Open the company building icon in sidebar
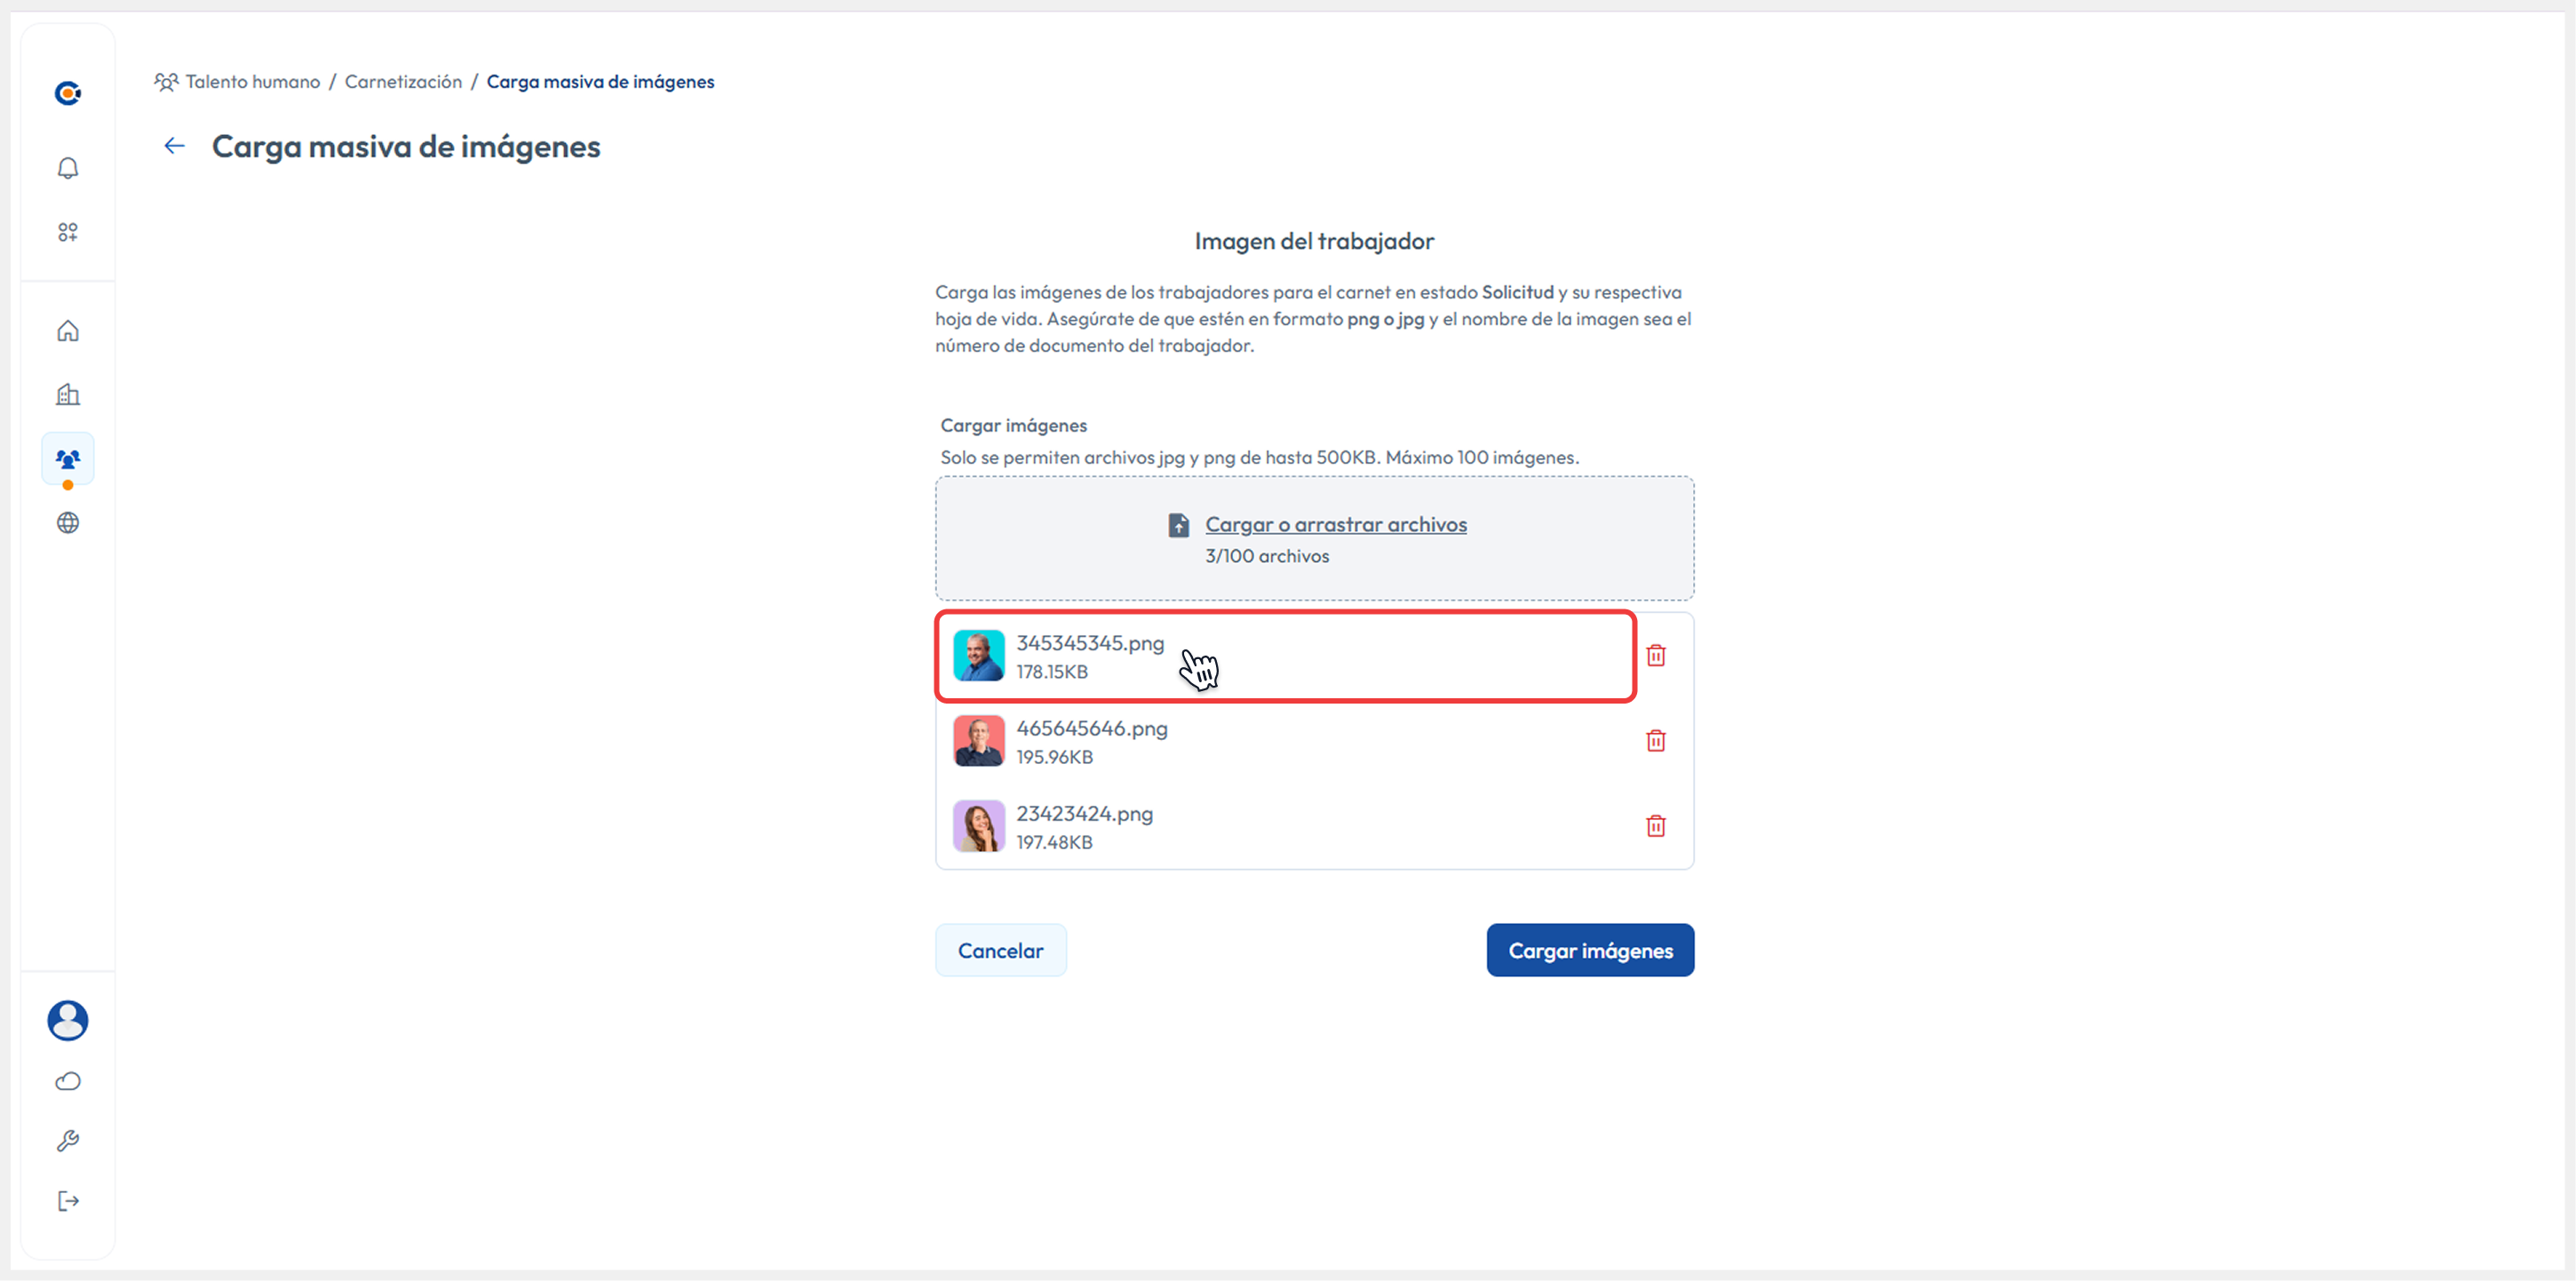This screenshot has height=1281, width=2576. (68, 395)
